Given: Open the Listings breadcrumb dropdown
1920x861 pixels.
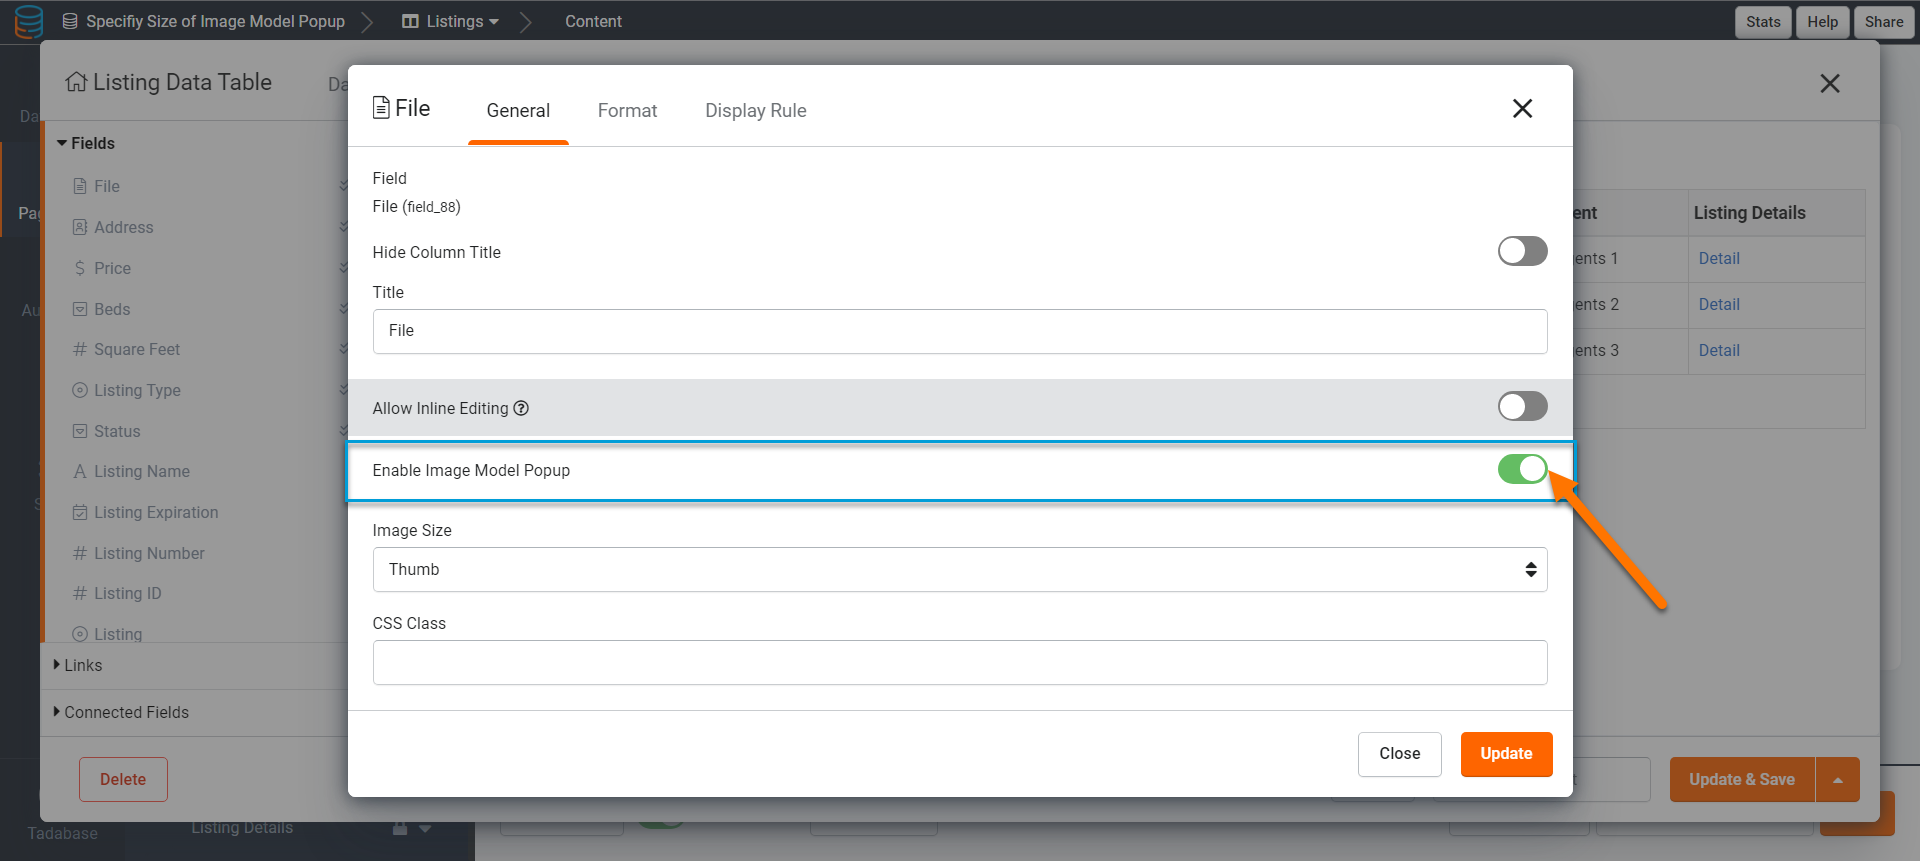Looking at the screenshot, I should point(452,21).
